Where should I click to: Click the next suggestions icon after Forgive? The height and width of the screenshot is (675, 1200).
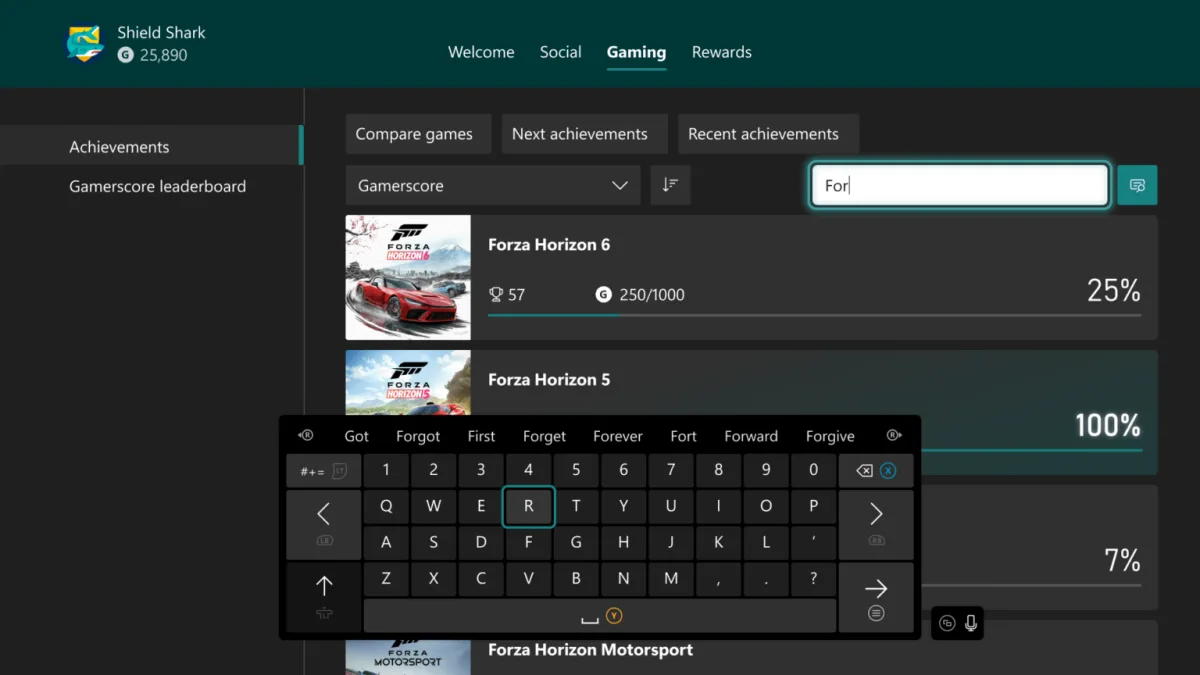coord(894,436)
